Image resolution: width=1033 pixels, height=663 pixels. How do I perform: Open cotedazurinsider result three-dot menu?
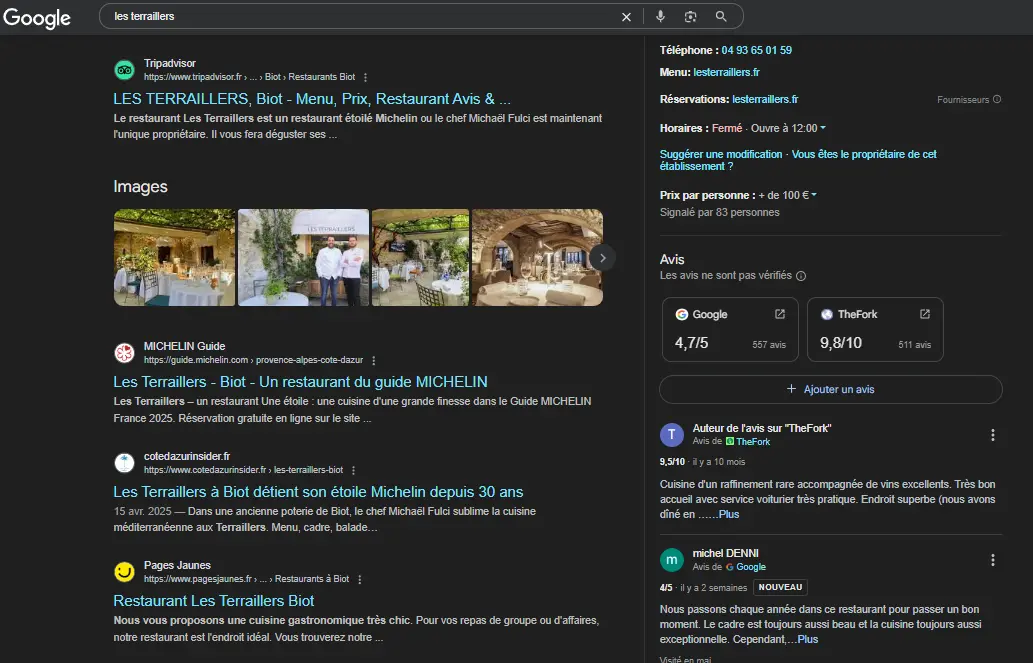click(x=354, y=471)
